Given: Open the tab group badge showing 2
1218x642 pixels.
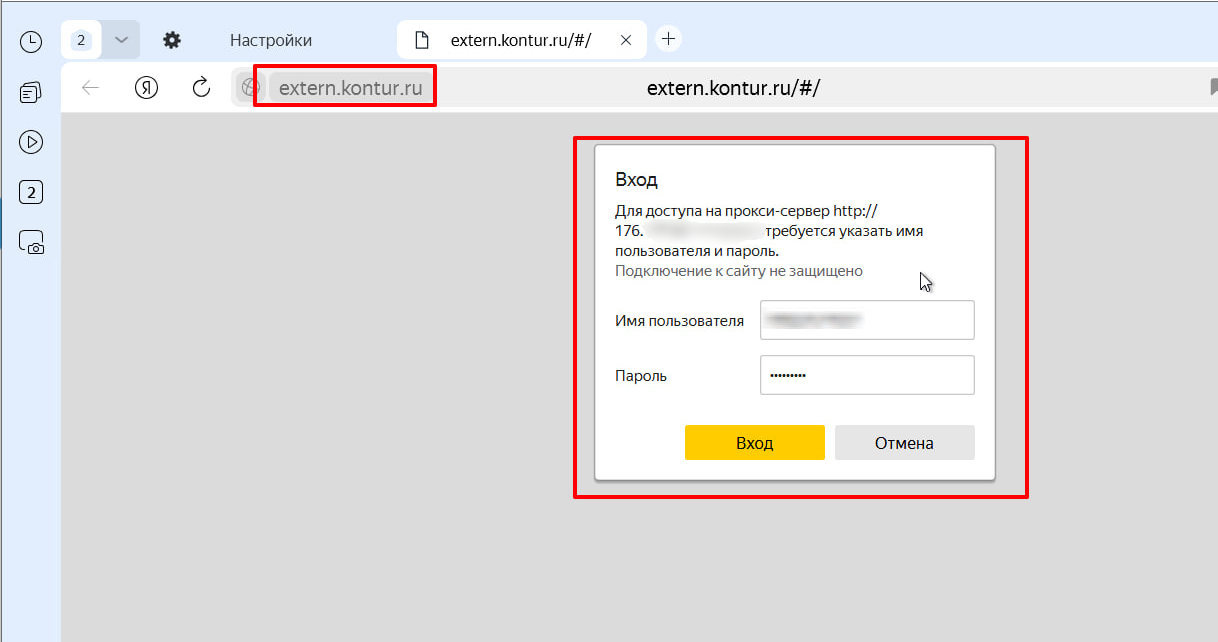Looking at the screenshot, I should coord(82,40).
